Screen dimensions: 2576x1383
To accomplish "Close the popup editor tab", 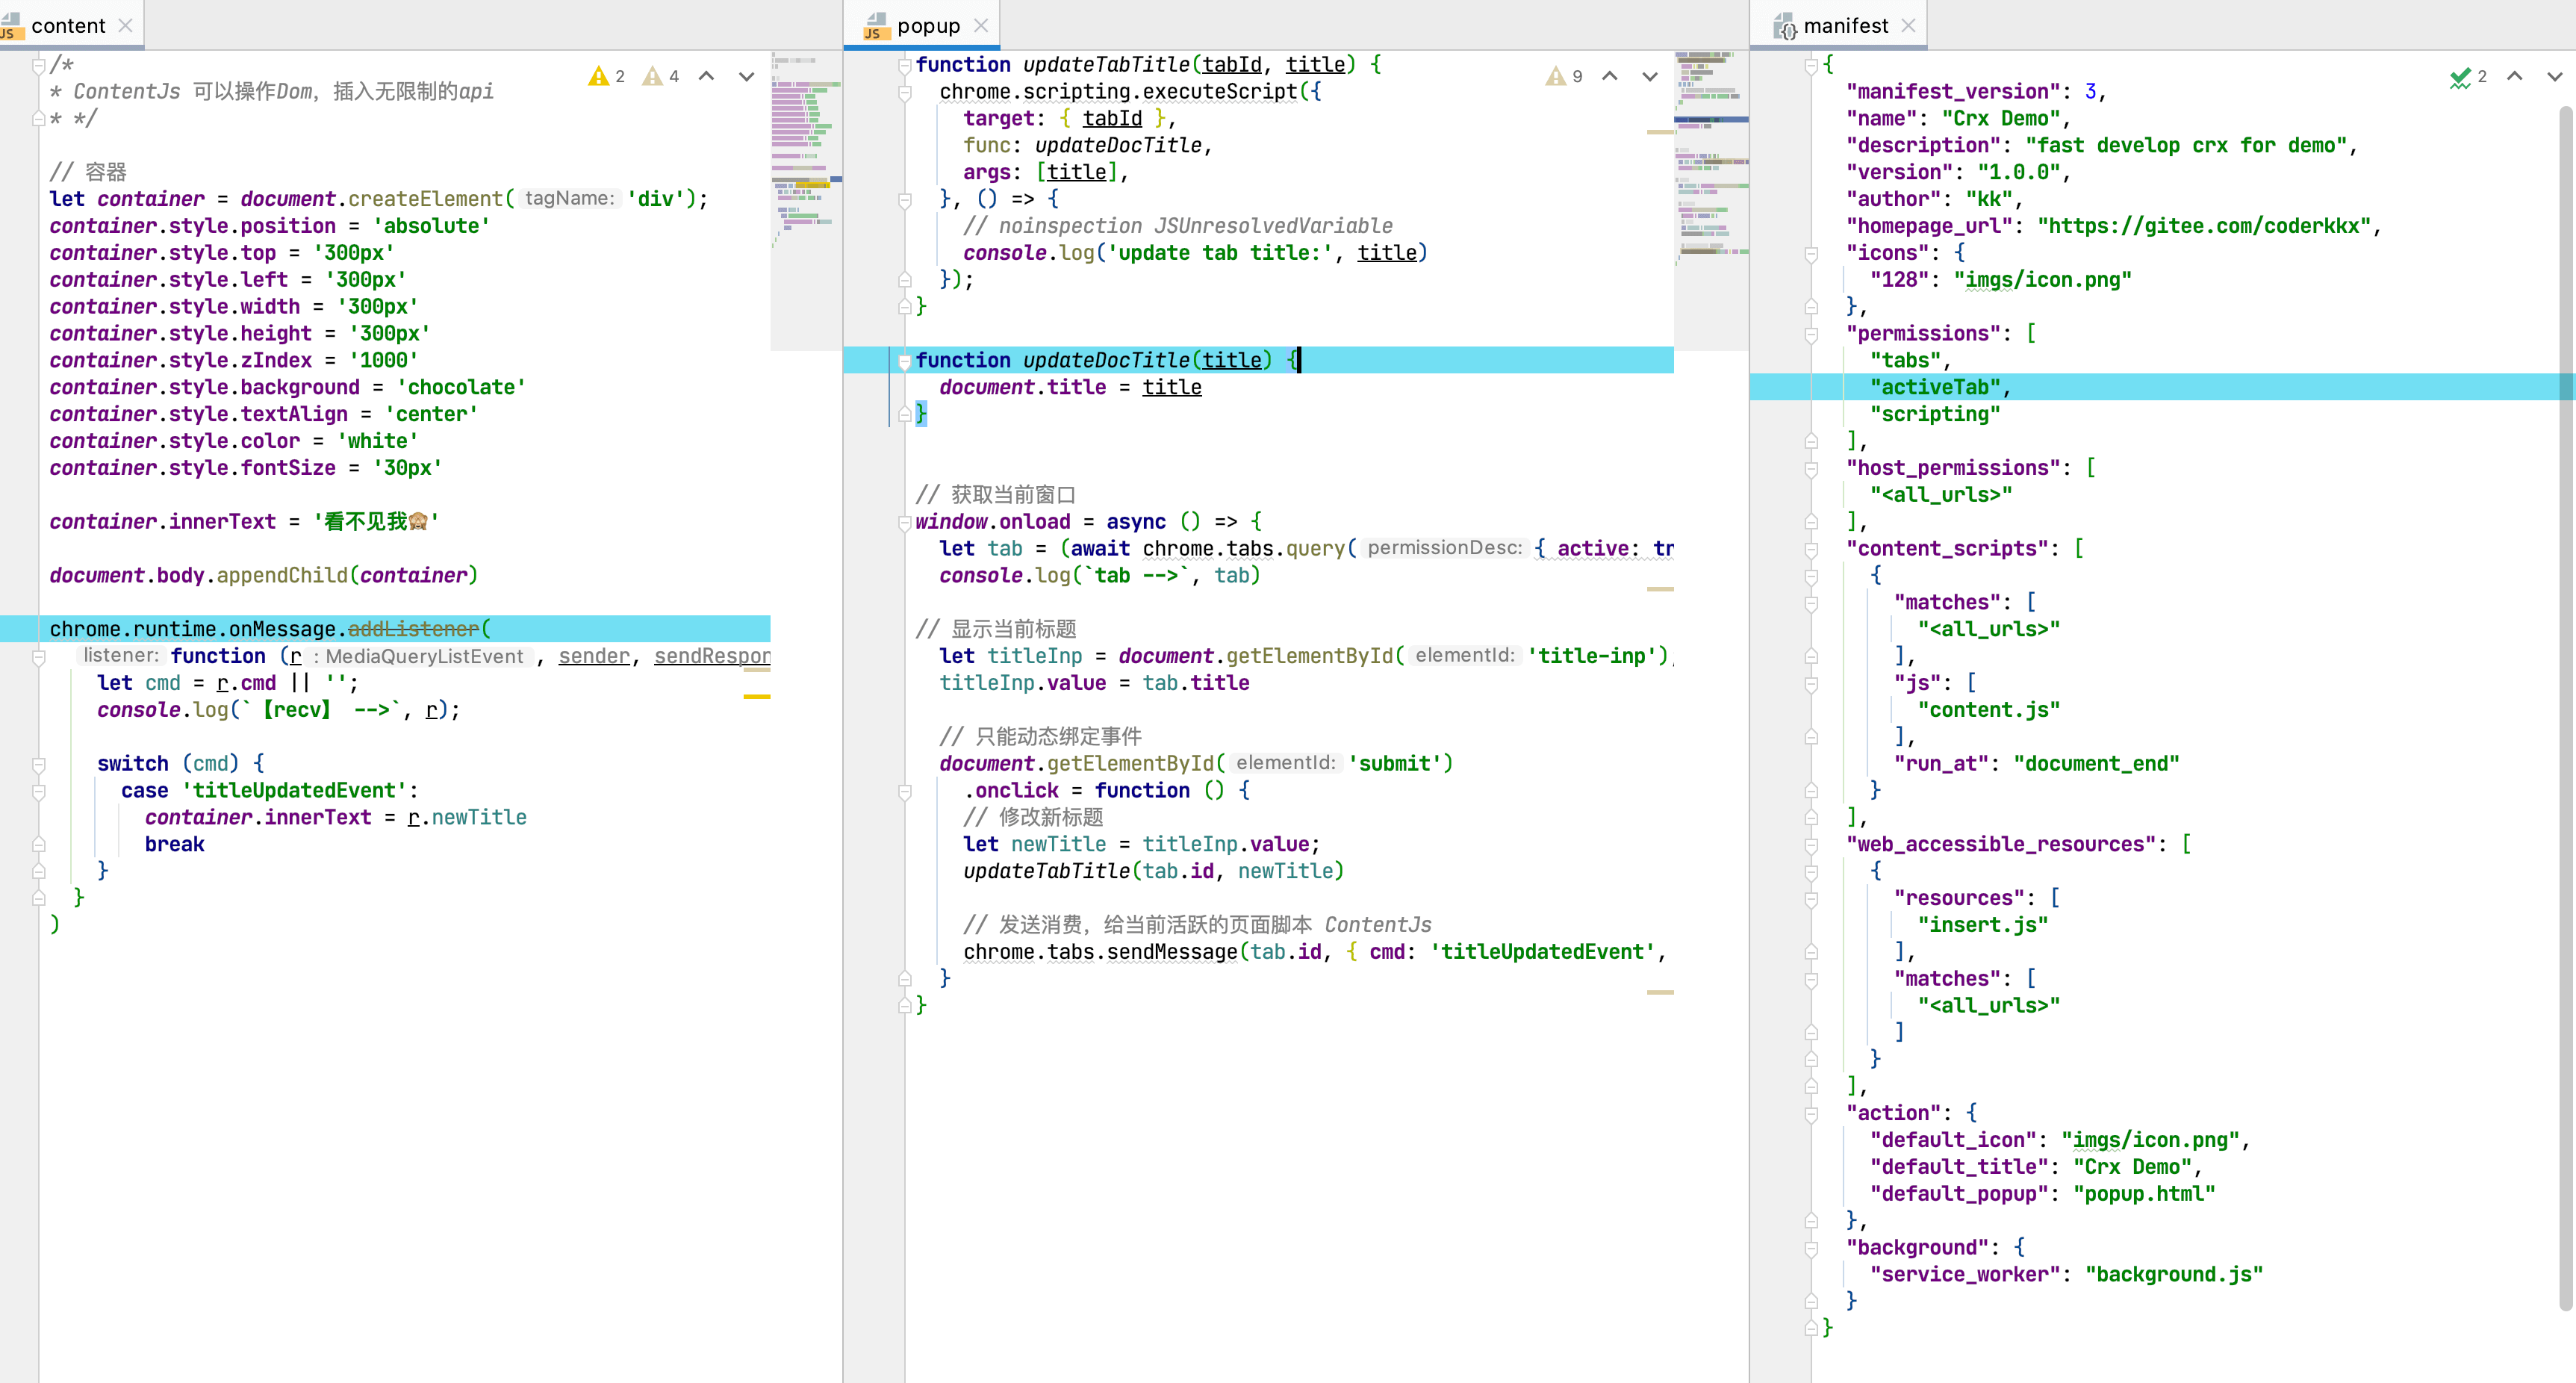I will [981, 26].
